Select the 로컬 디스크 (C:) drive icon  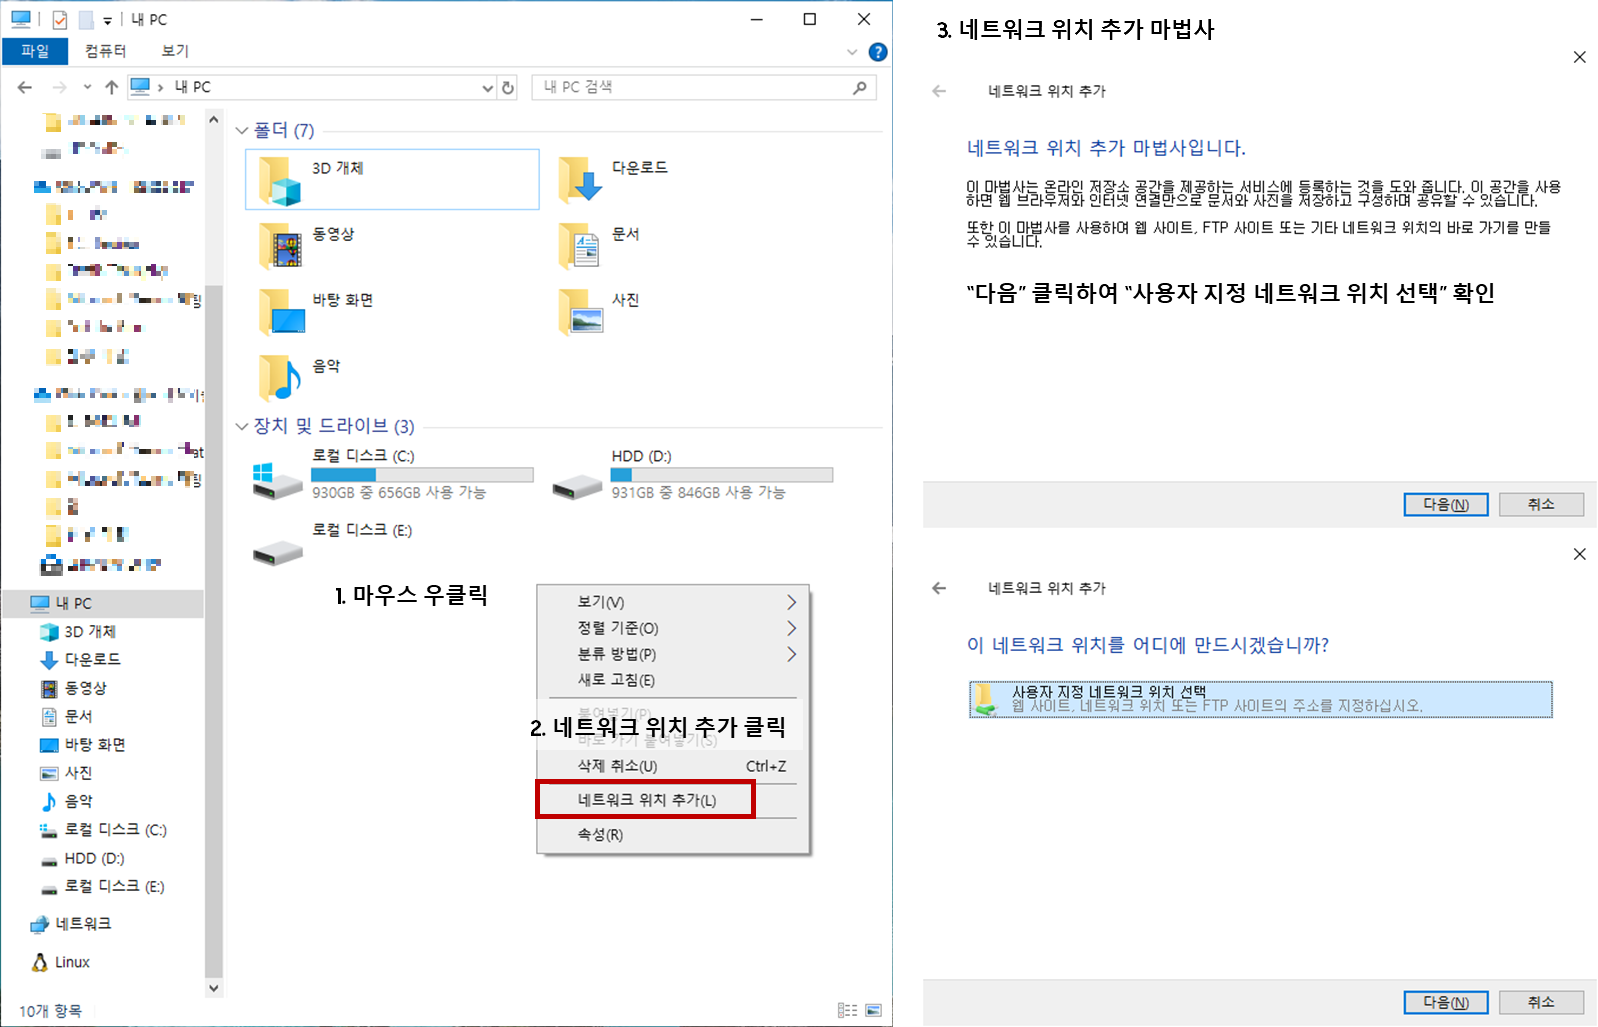277,480
